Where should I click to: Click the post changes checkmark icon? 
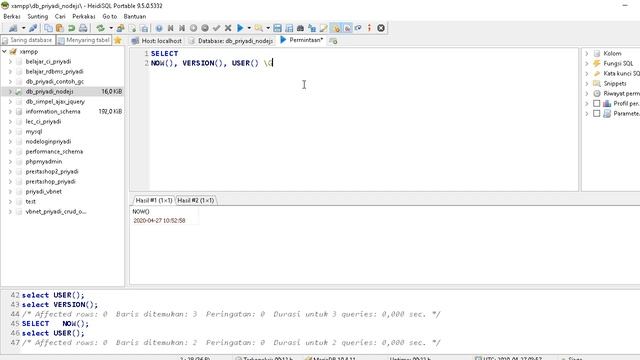pos(216,28)
